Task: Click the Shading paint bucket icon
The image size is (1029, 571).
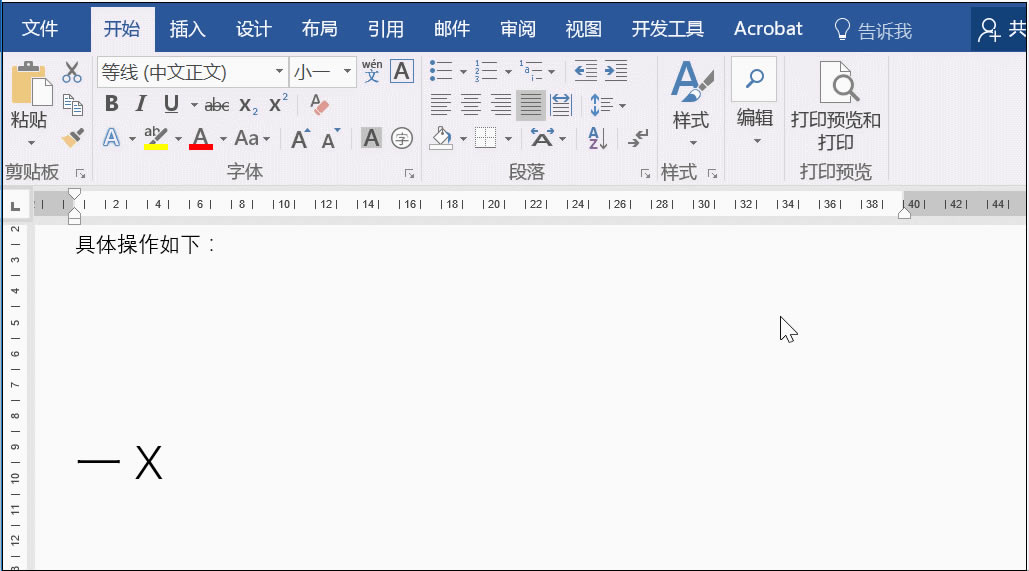Action: click(442, 138)
